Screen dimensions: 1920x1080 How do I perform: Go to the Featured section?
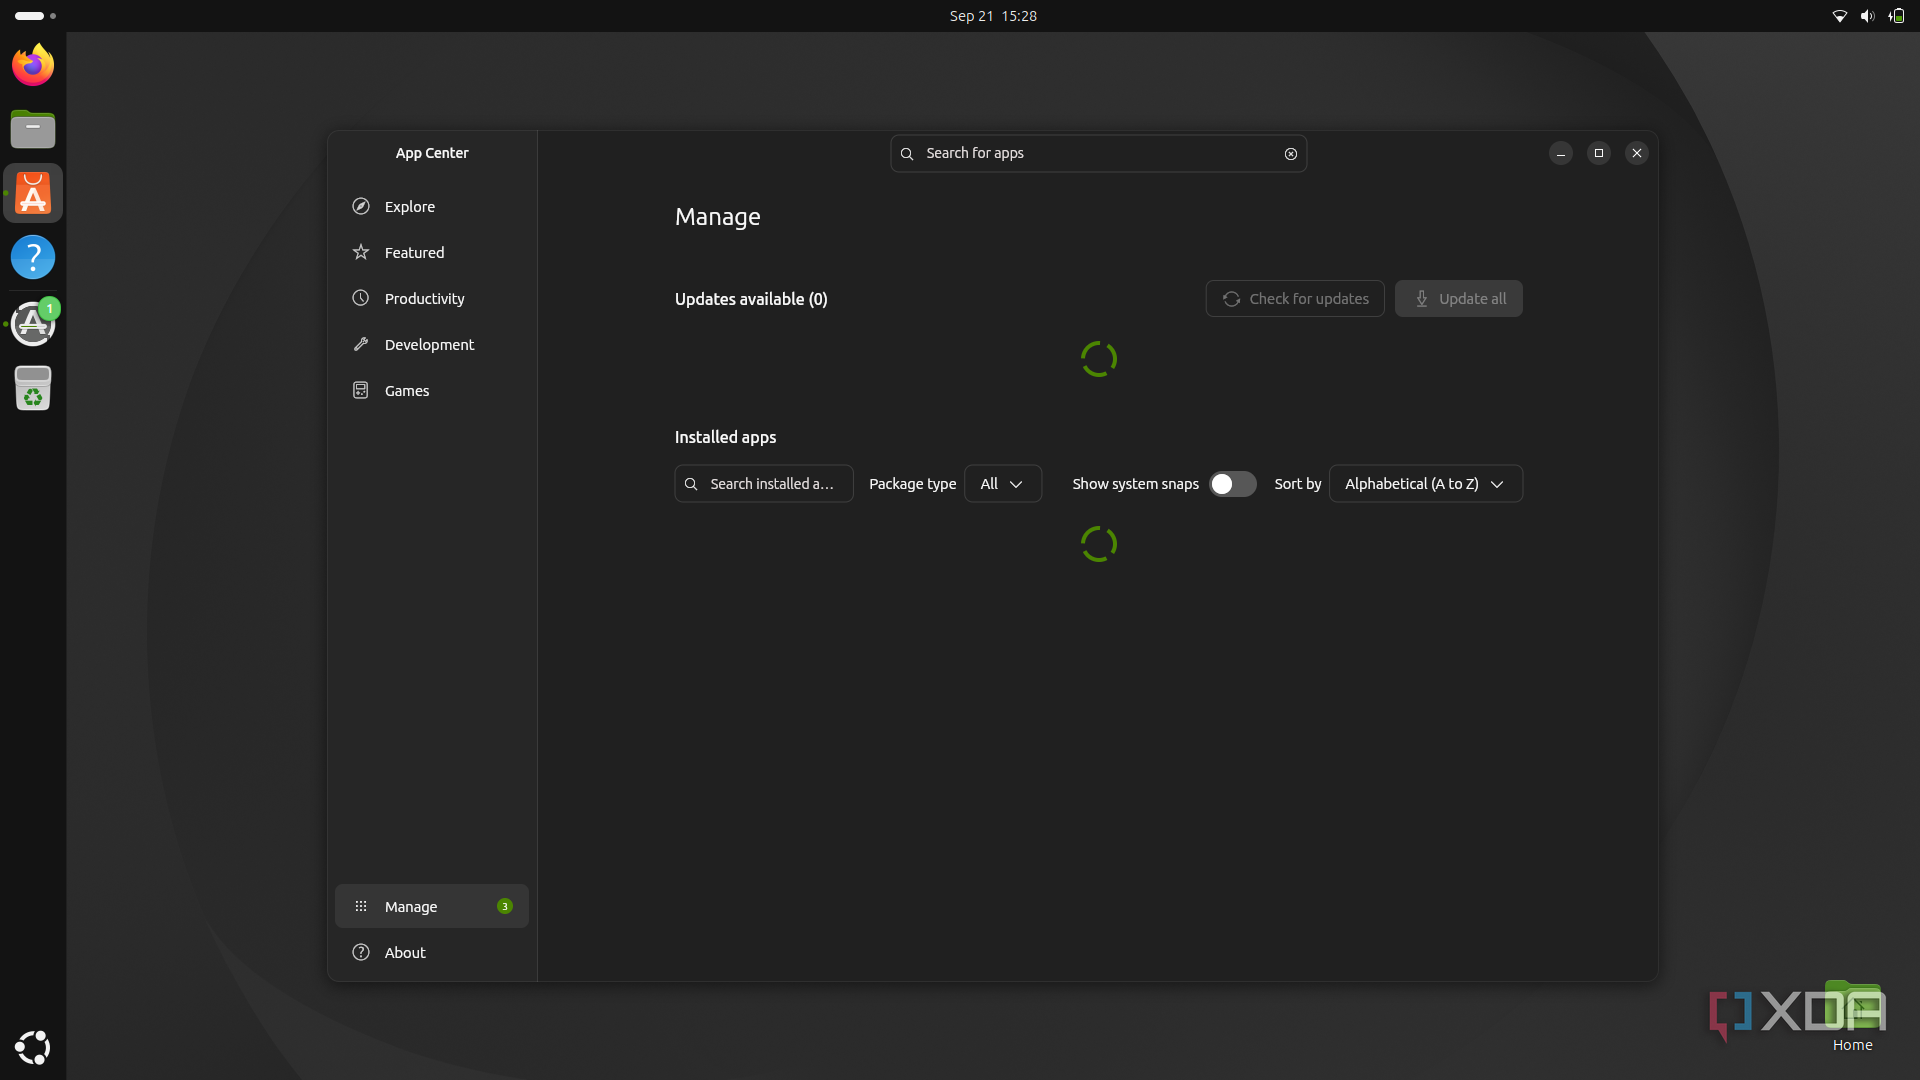(x=432, y=252)
